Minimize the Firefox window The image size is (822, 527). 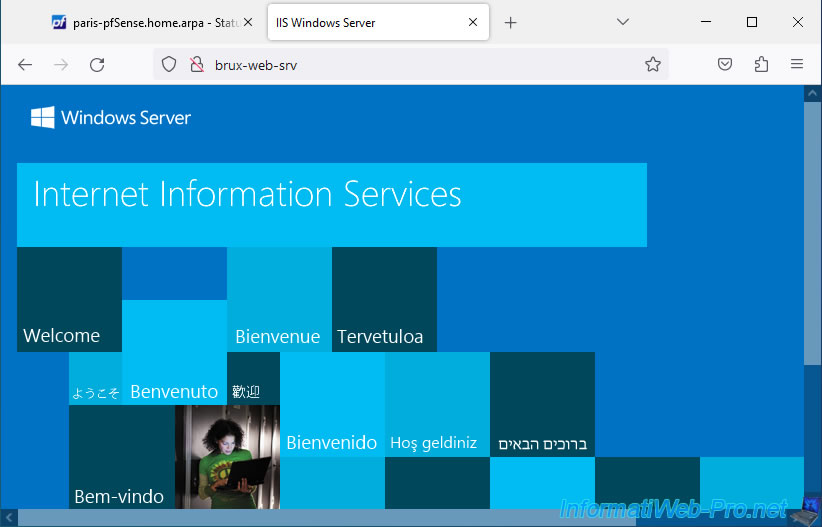[706, 22]
